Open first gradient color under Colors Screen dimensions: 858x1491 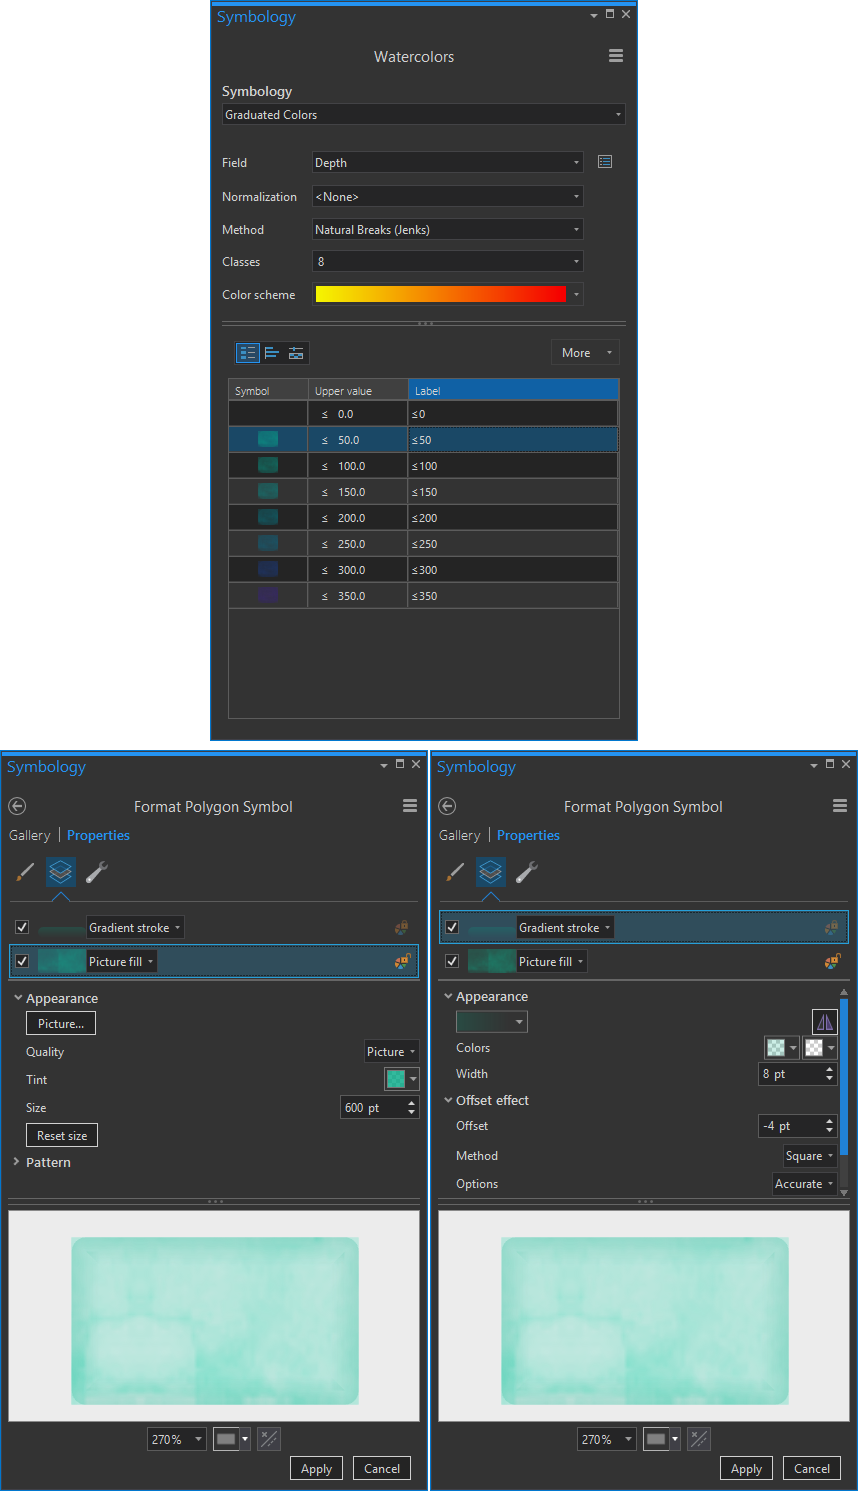781,1047
